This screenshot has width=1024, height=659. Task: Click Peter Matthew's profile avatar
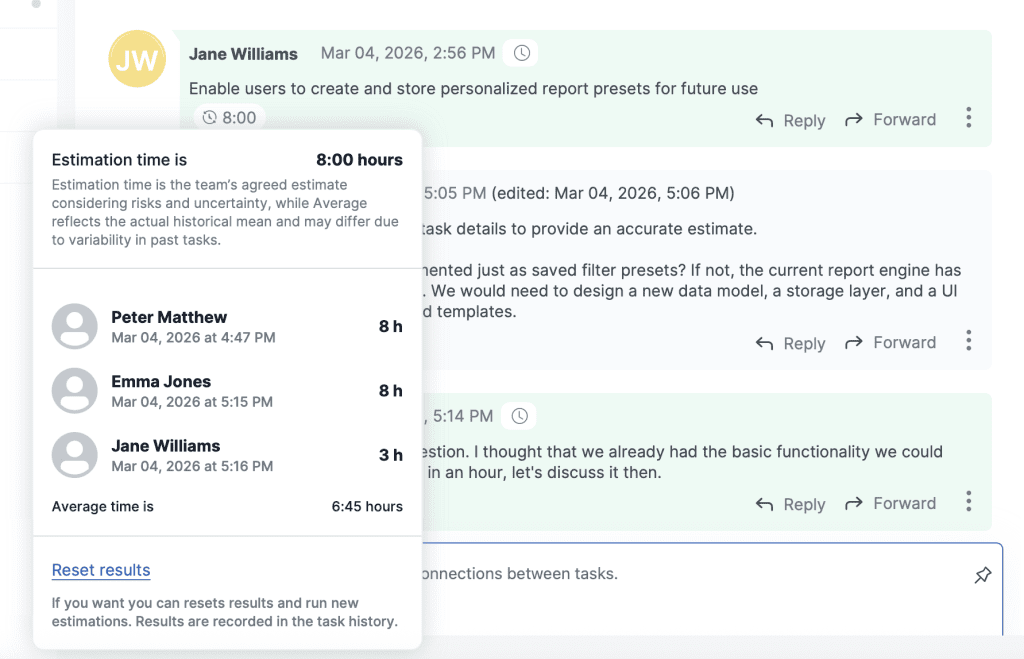pos(75,326)
